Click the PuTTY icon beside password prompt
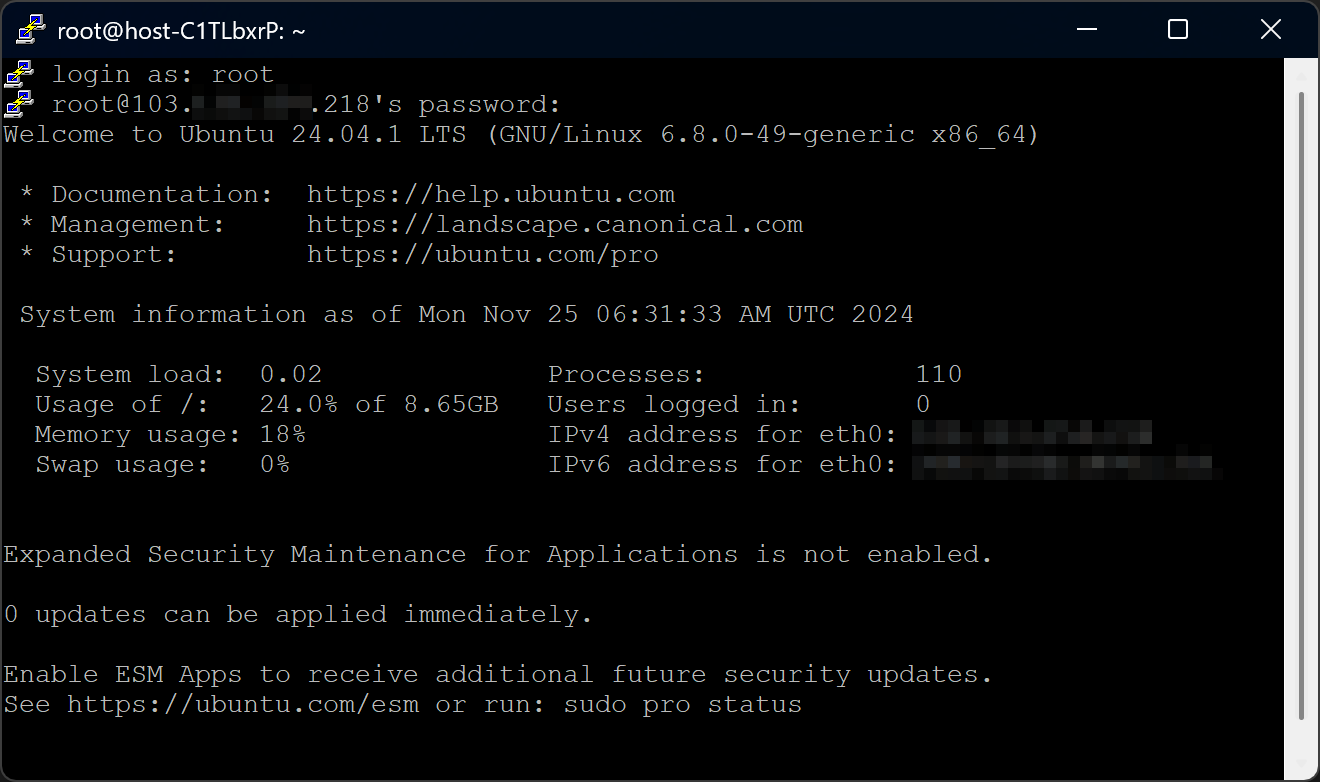Screen dimensions: 1320x782 pos(19,104)
